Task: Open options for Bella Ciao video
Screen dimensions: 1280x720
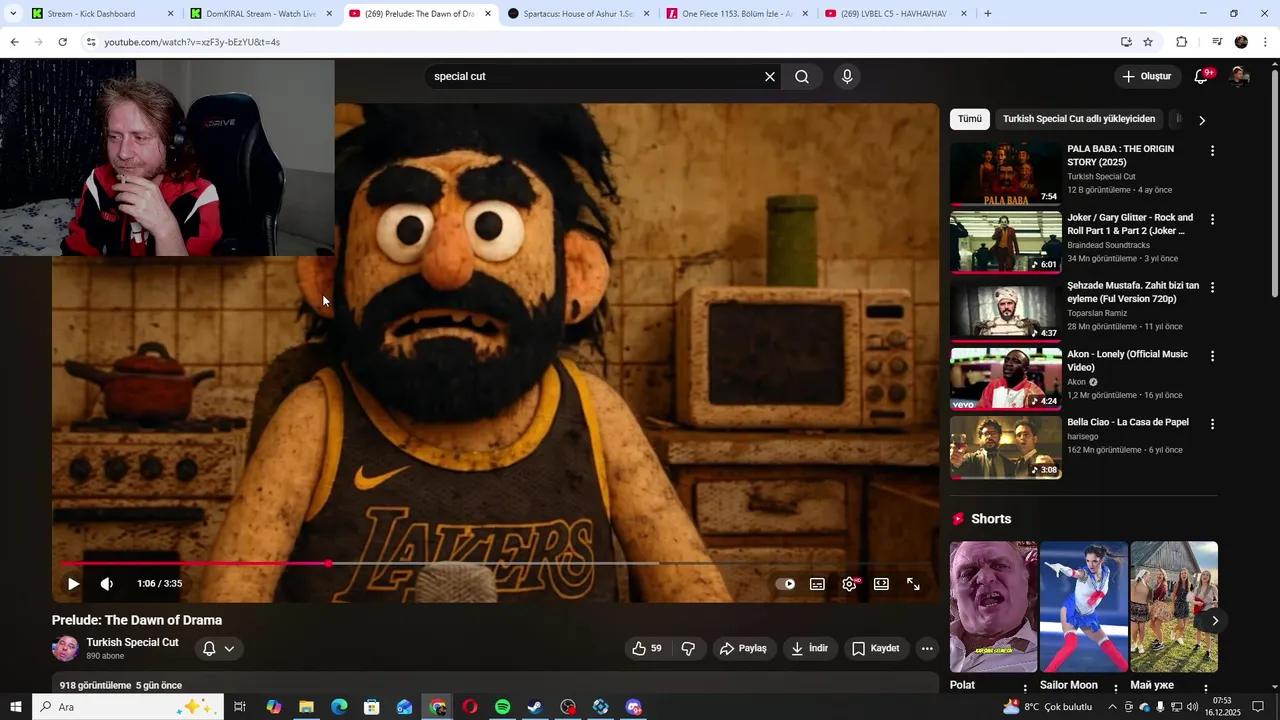Action: point(1212,424)
